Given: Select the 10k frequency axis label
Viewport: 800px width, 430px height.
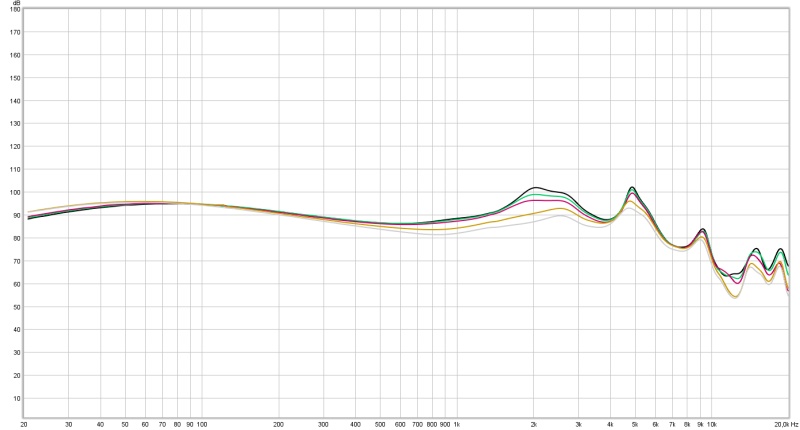Looking at the screenshot, I should click(711, 424).
